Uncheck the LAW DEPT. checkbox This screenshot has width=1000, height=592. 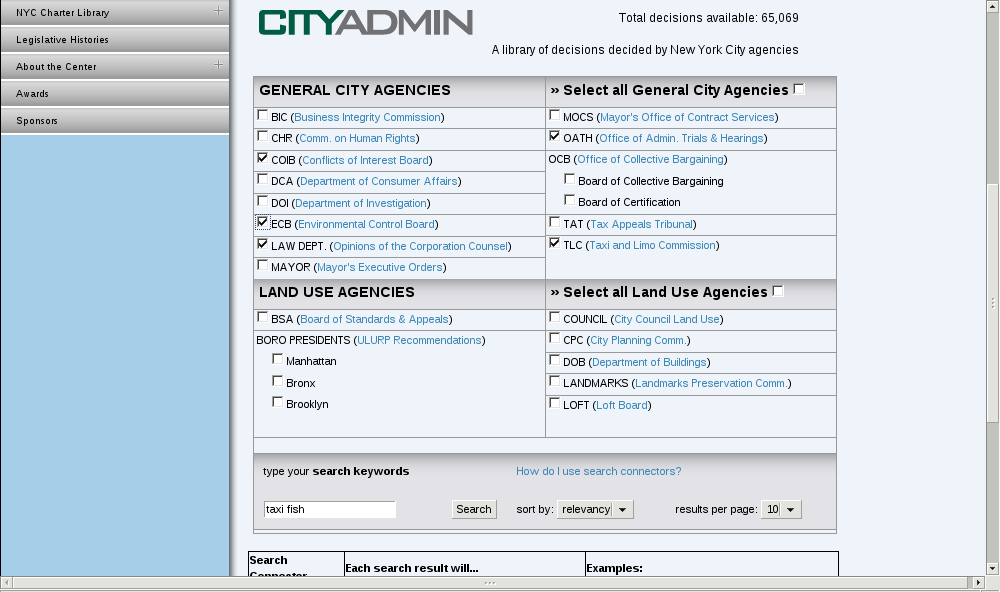pyautogui.click(x=262, y=244)
